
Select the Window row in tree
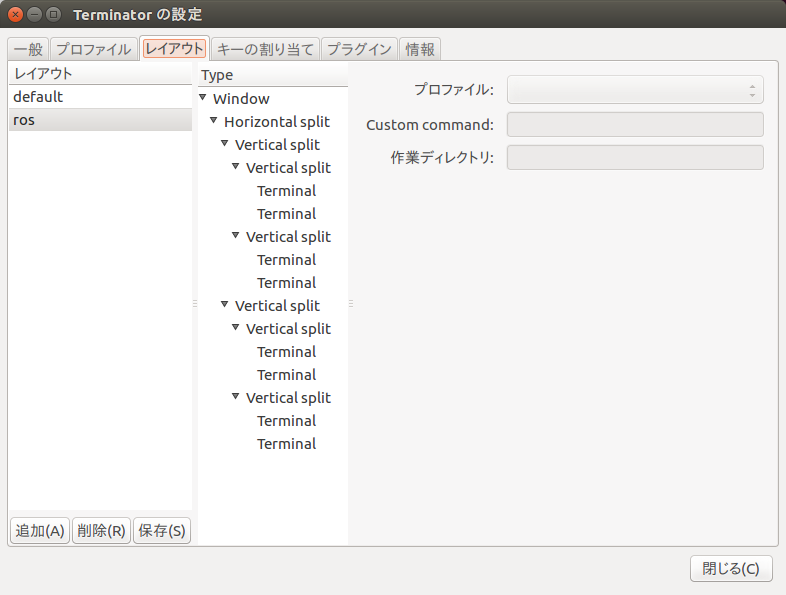273,99
